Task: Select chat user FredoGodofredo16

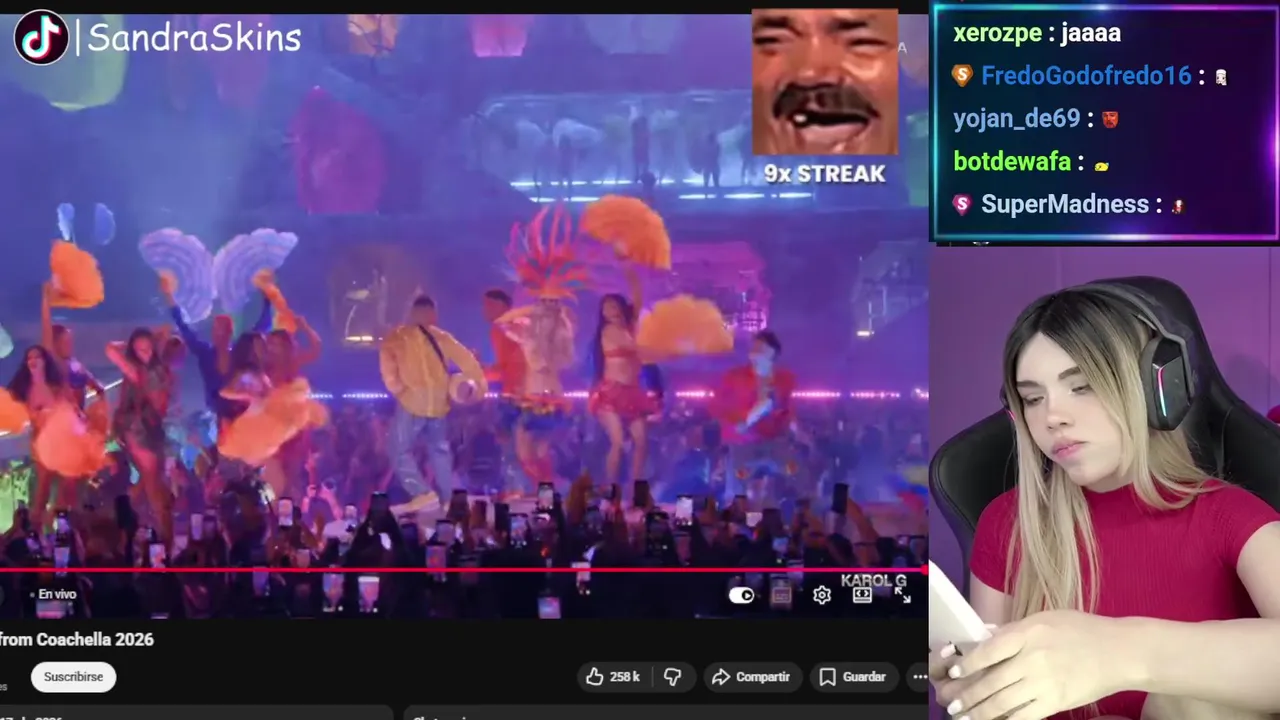Action: point(1086,76)
